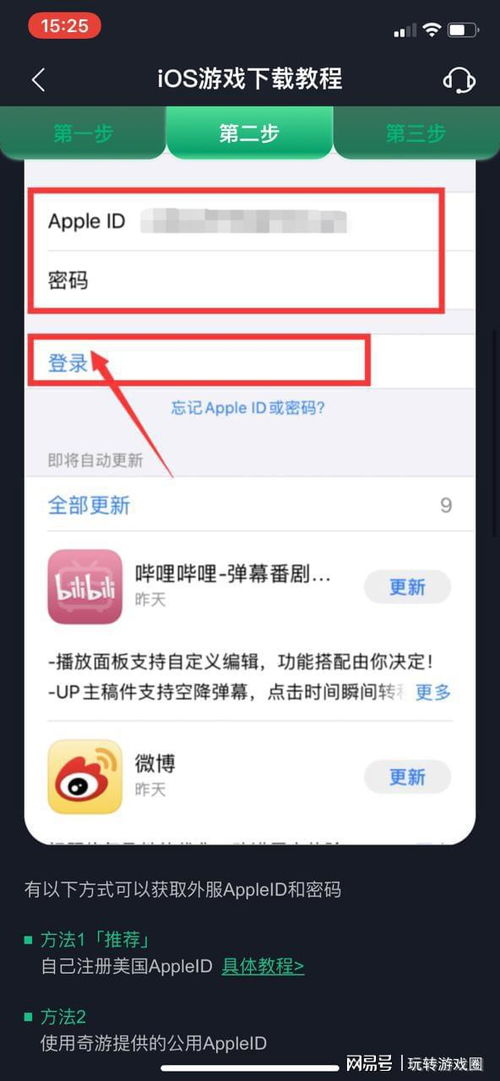The height and width of the screenshot is (1081, 500).
Task: Tap the back arrow icon
Action: click(39, 80)
